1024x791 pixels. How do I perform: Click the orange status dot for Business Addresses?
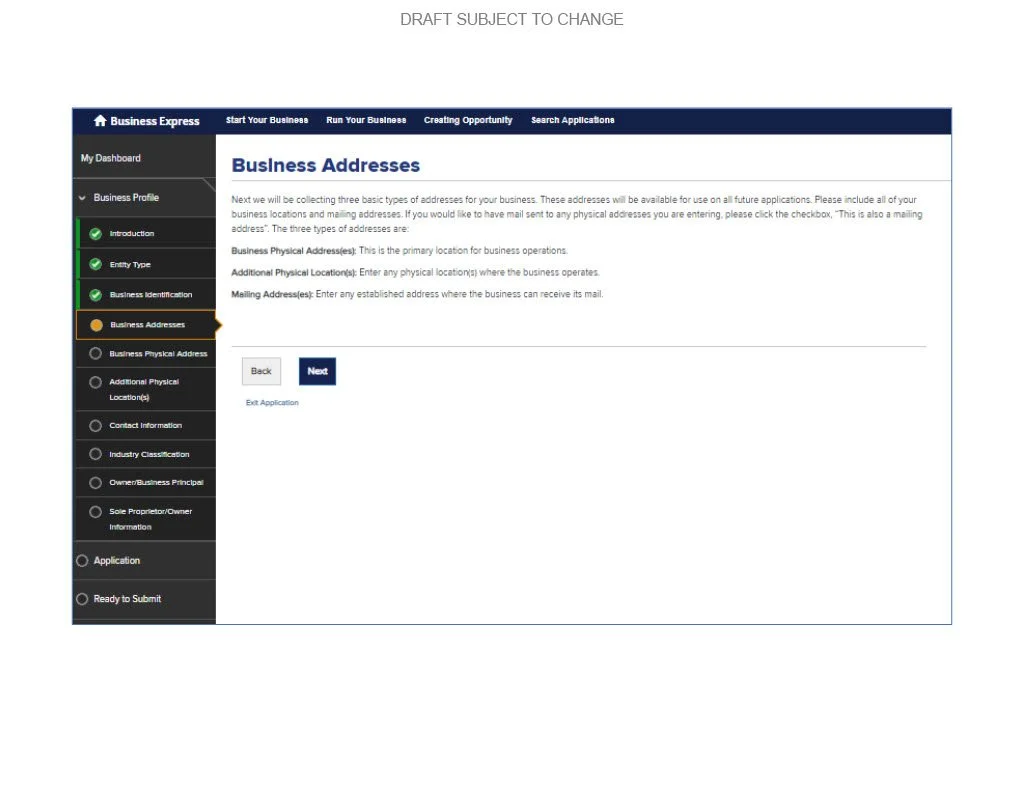[x=96, y=325]
